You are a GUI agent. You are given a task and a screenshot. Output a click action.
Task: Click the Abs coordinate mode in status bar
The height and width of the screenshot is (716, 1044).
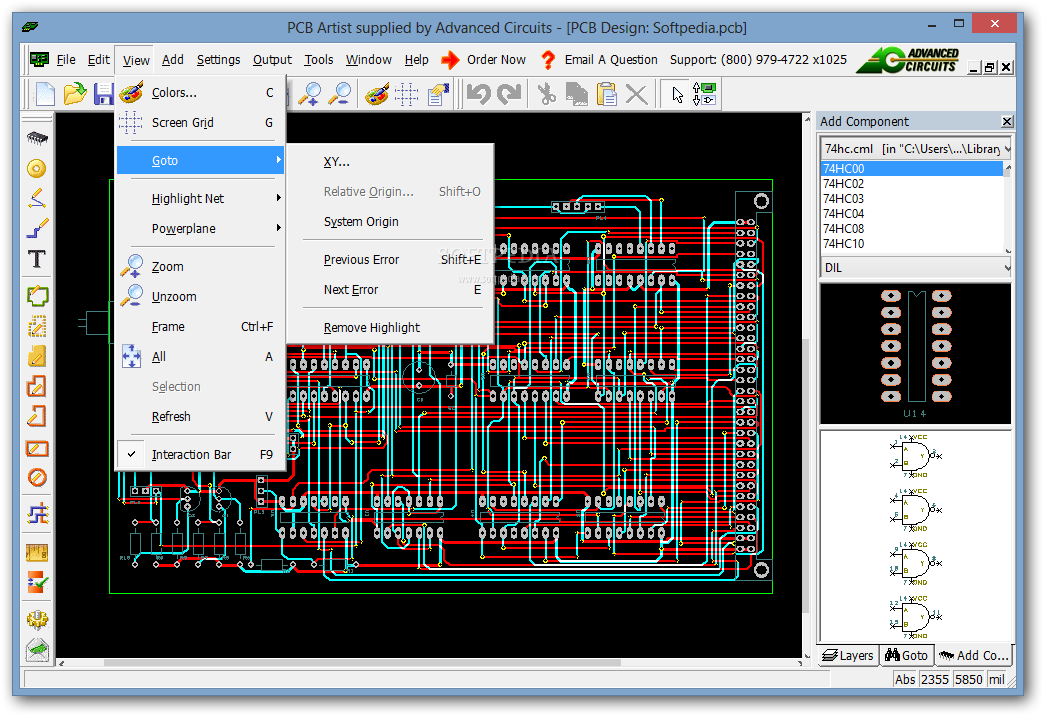905,679
